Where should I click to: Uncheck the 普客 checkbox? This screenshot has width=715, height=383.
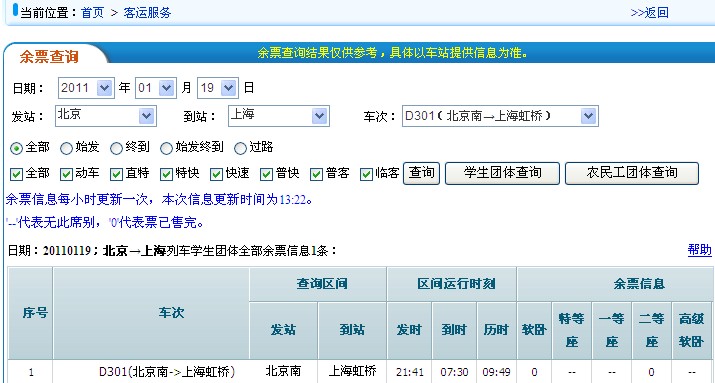pyautogui.click(x=316, y=174)
